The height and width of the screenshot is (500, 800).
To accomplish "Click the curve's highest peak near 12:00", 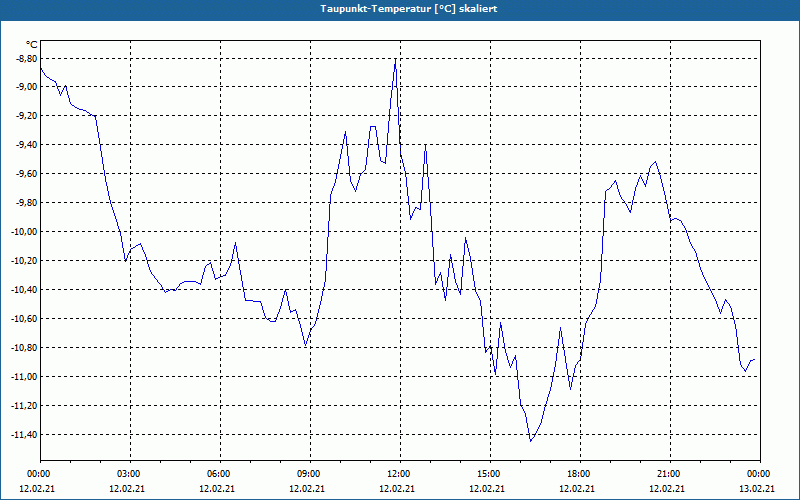I will point(395,59).
